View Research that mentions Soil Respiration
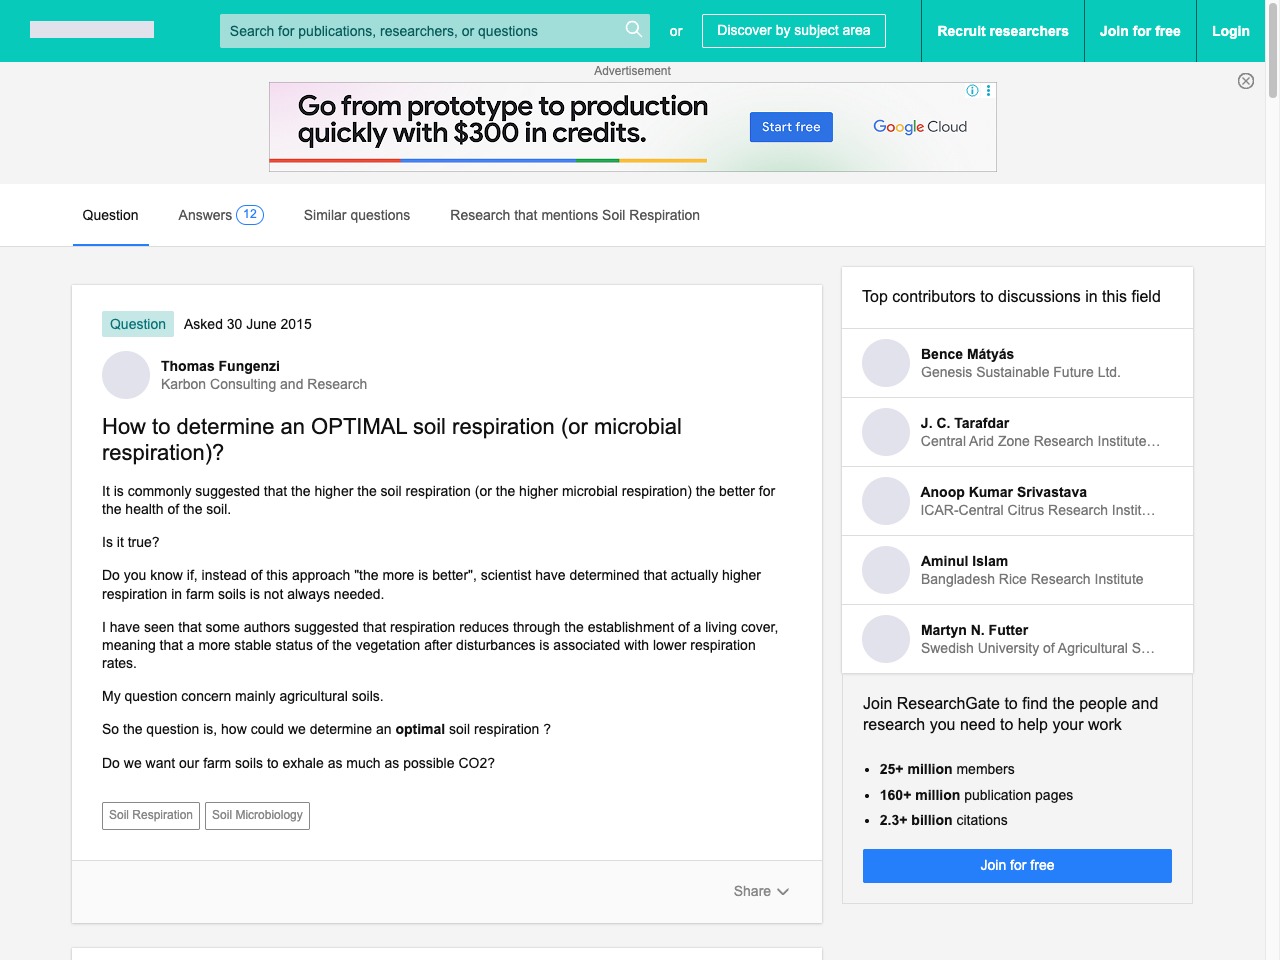 pos(574,215)
